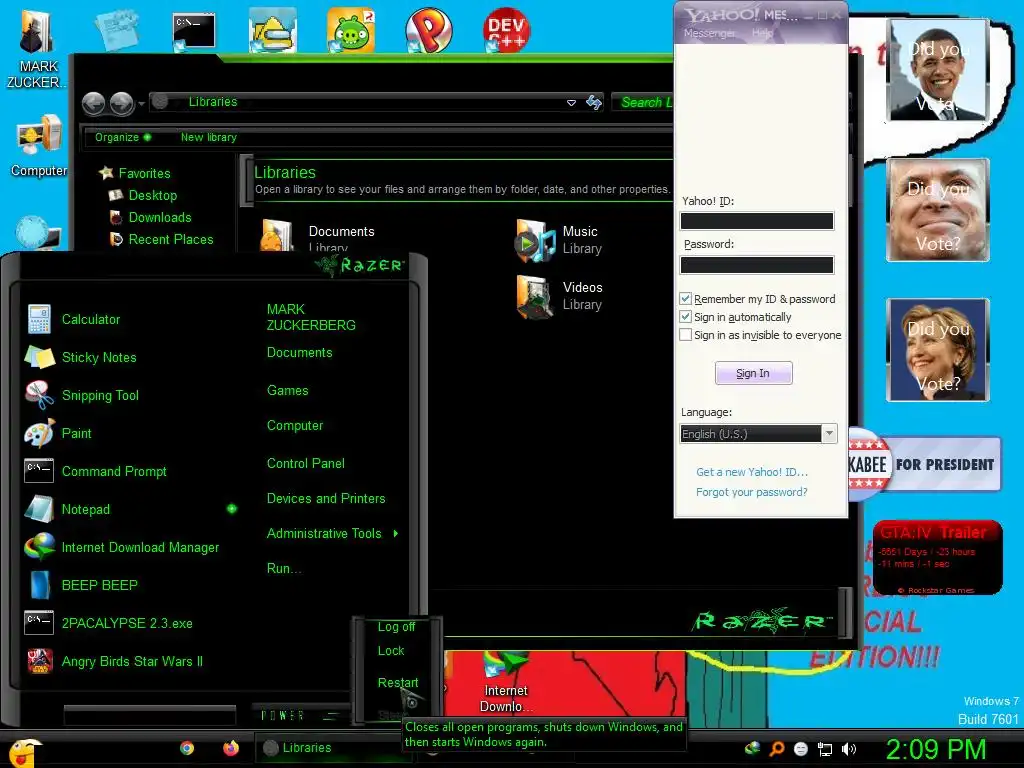The image size is (1024, 768).
Task: Open the MARK ZUCKER.. user folder icon
Action: coord(37,49)
